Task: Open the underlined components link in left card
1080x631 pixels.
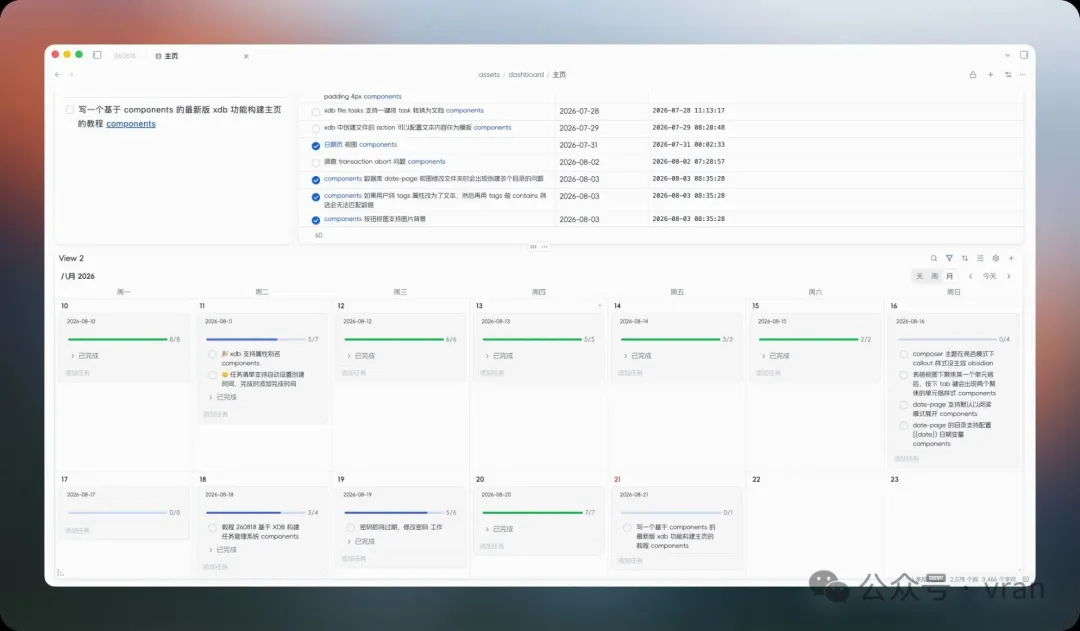Action: 131,124
